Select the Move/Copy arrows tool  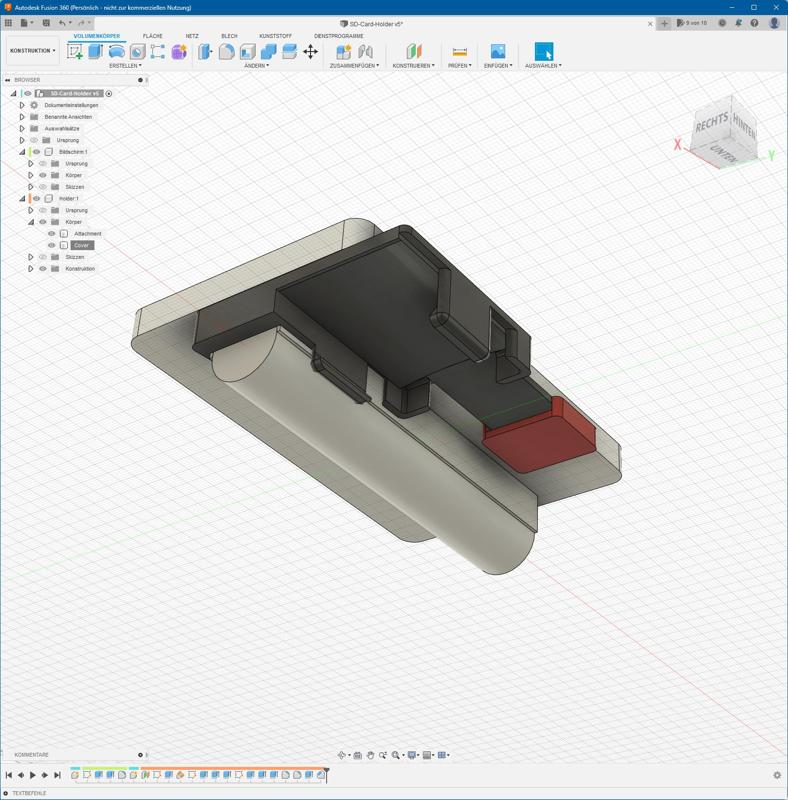pyautogui.click(x=310, y=52)
